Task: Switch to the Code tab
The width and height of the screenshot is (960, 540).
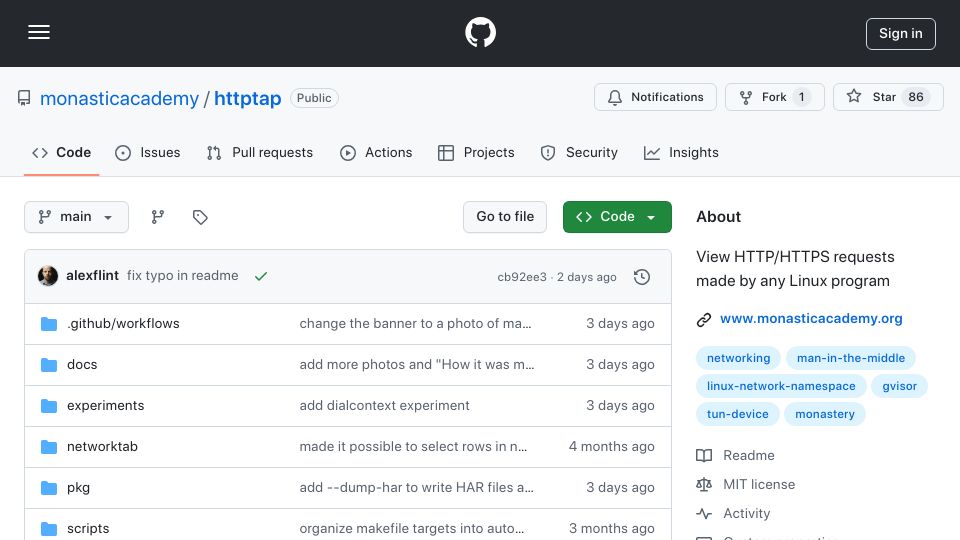Action: point(61,152)
